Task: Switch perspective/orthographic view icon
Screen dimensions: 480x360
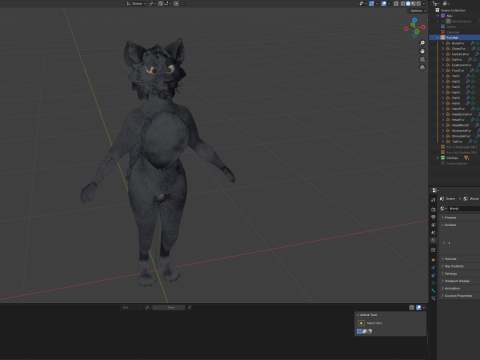Action: click(x=422, y=67)
